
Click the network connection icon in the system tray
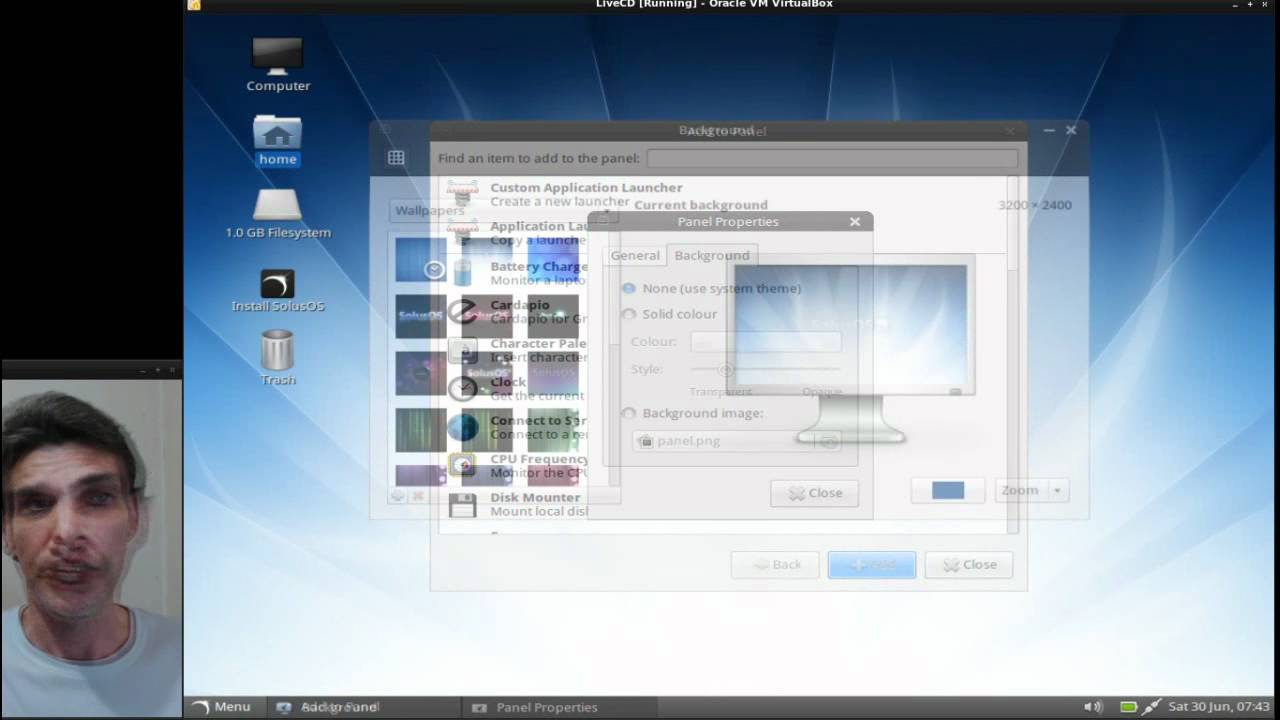coord(1152,707)
